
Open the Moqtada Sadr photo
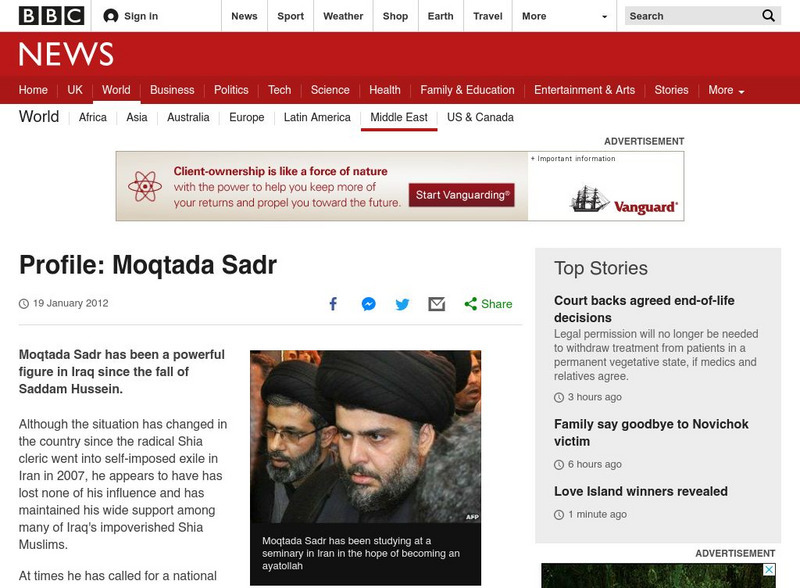(x=365, y=436)
